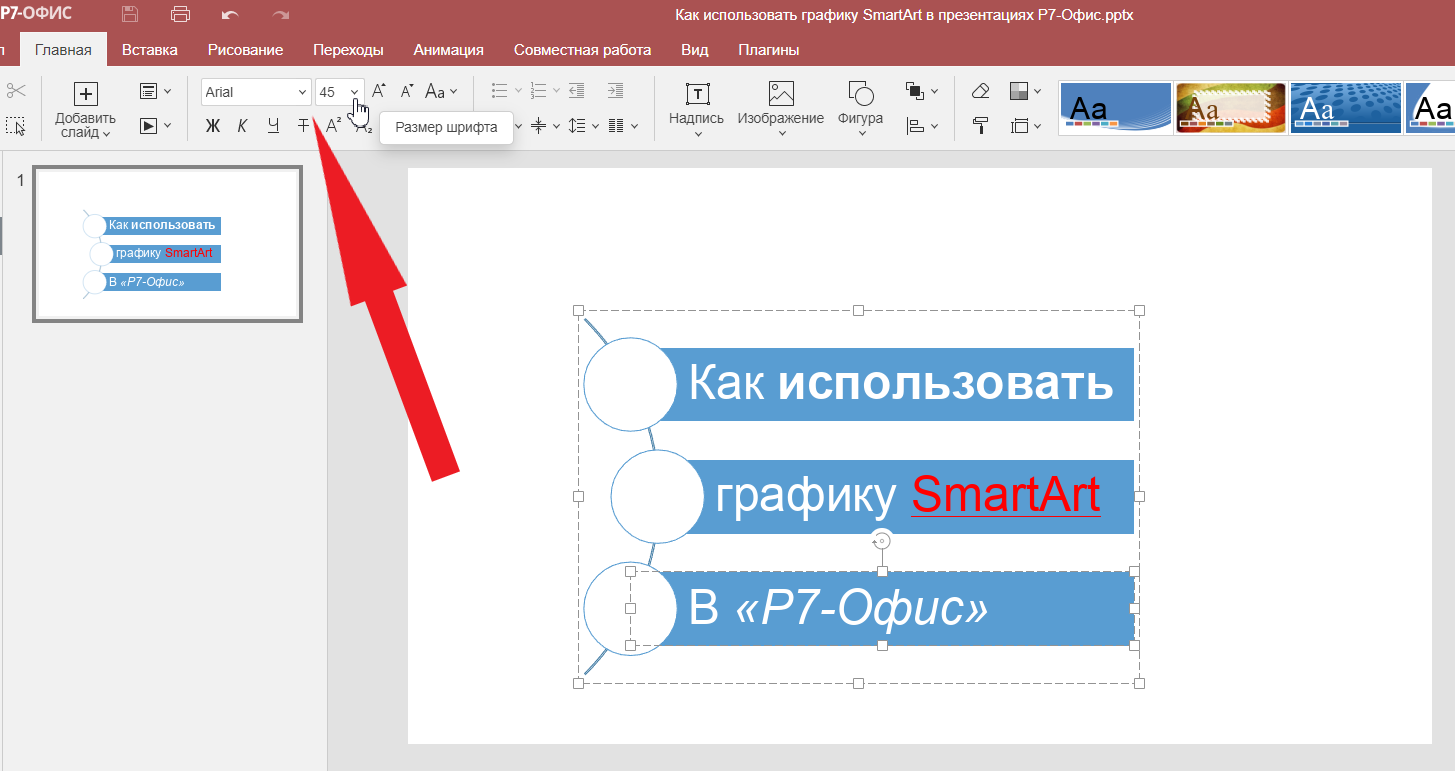Image resolution: width=1455 pixels, height=771 pixels.
Task: Open the Рисование tab
Action: tap(245, 50)
